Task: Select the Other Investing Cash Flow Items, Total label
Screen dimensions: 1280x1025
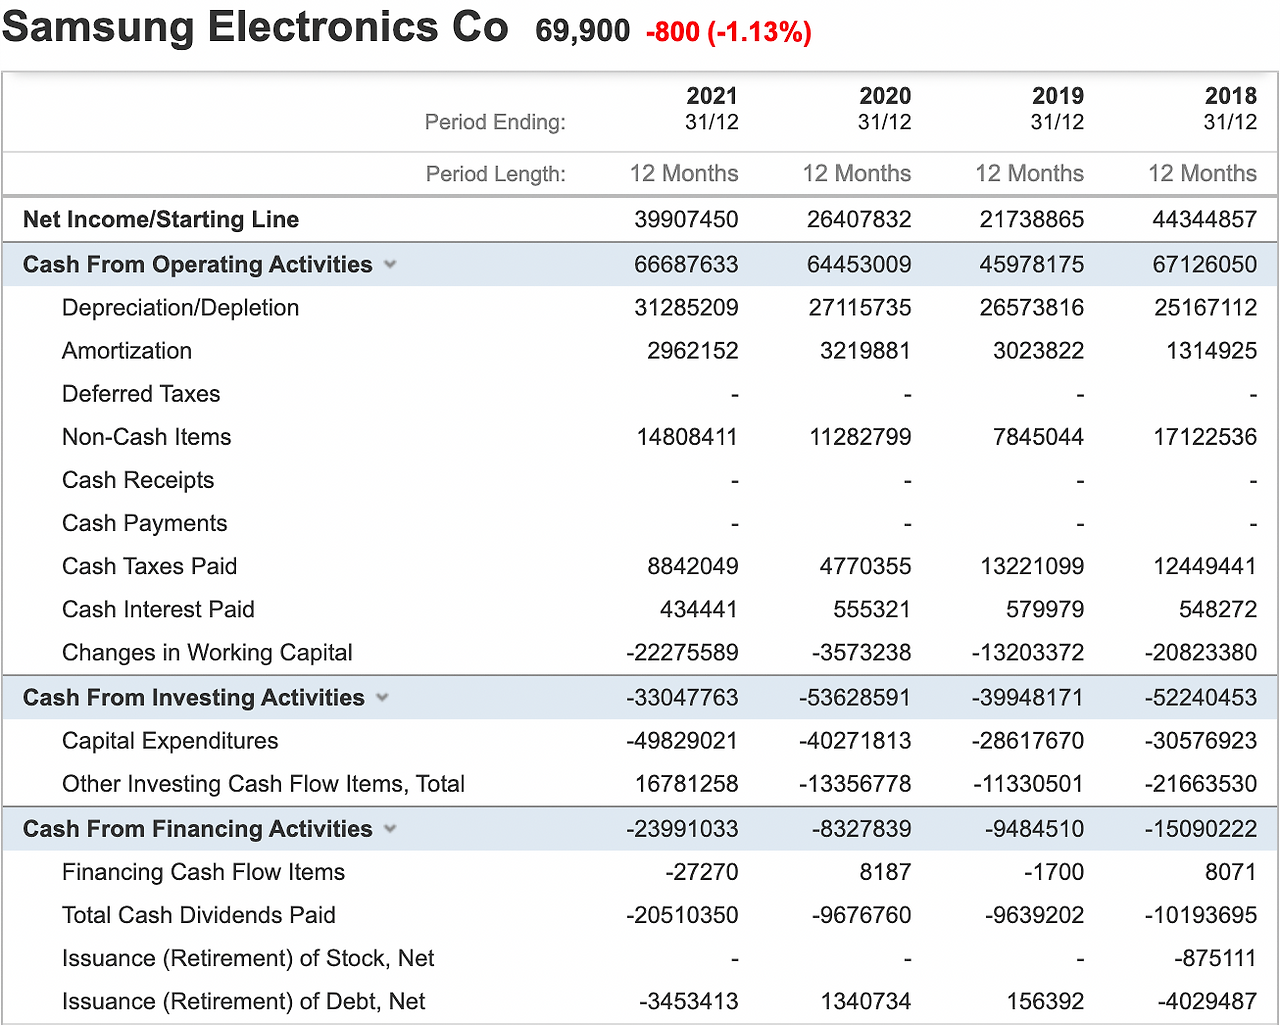Action: click(264, 784)
